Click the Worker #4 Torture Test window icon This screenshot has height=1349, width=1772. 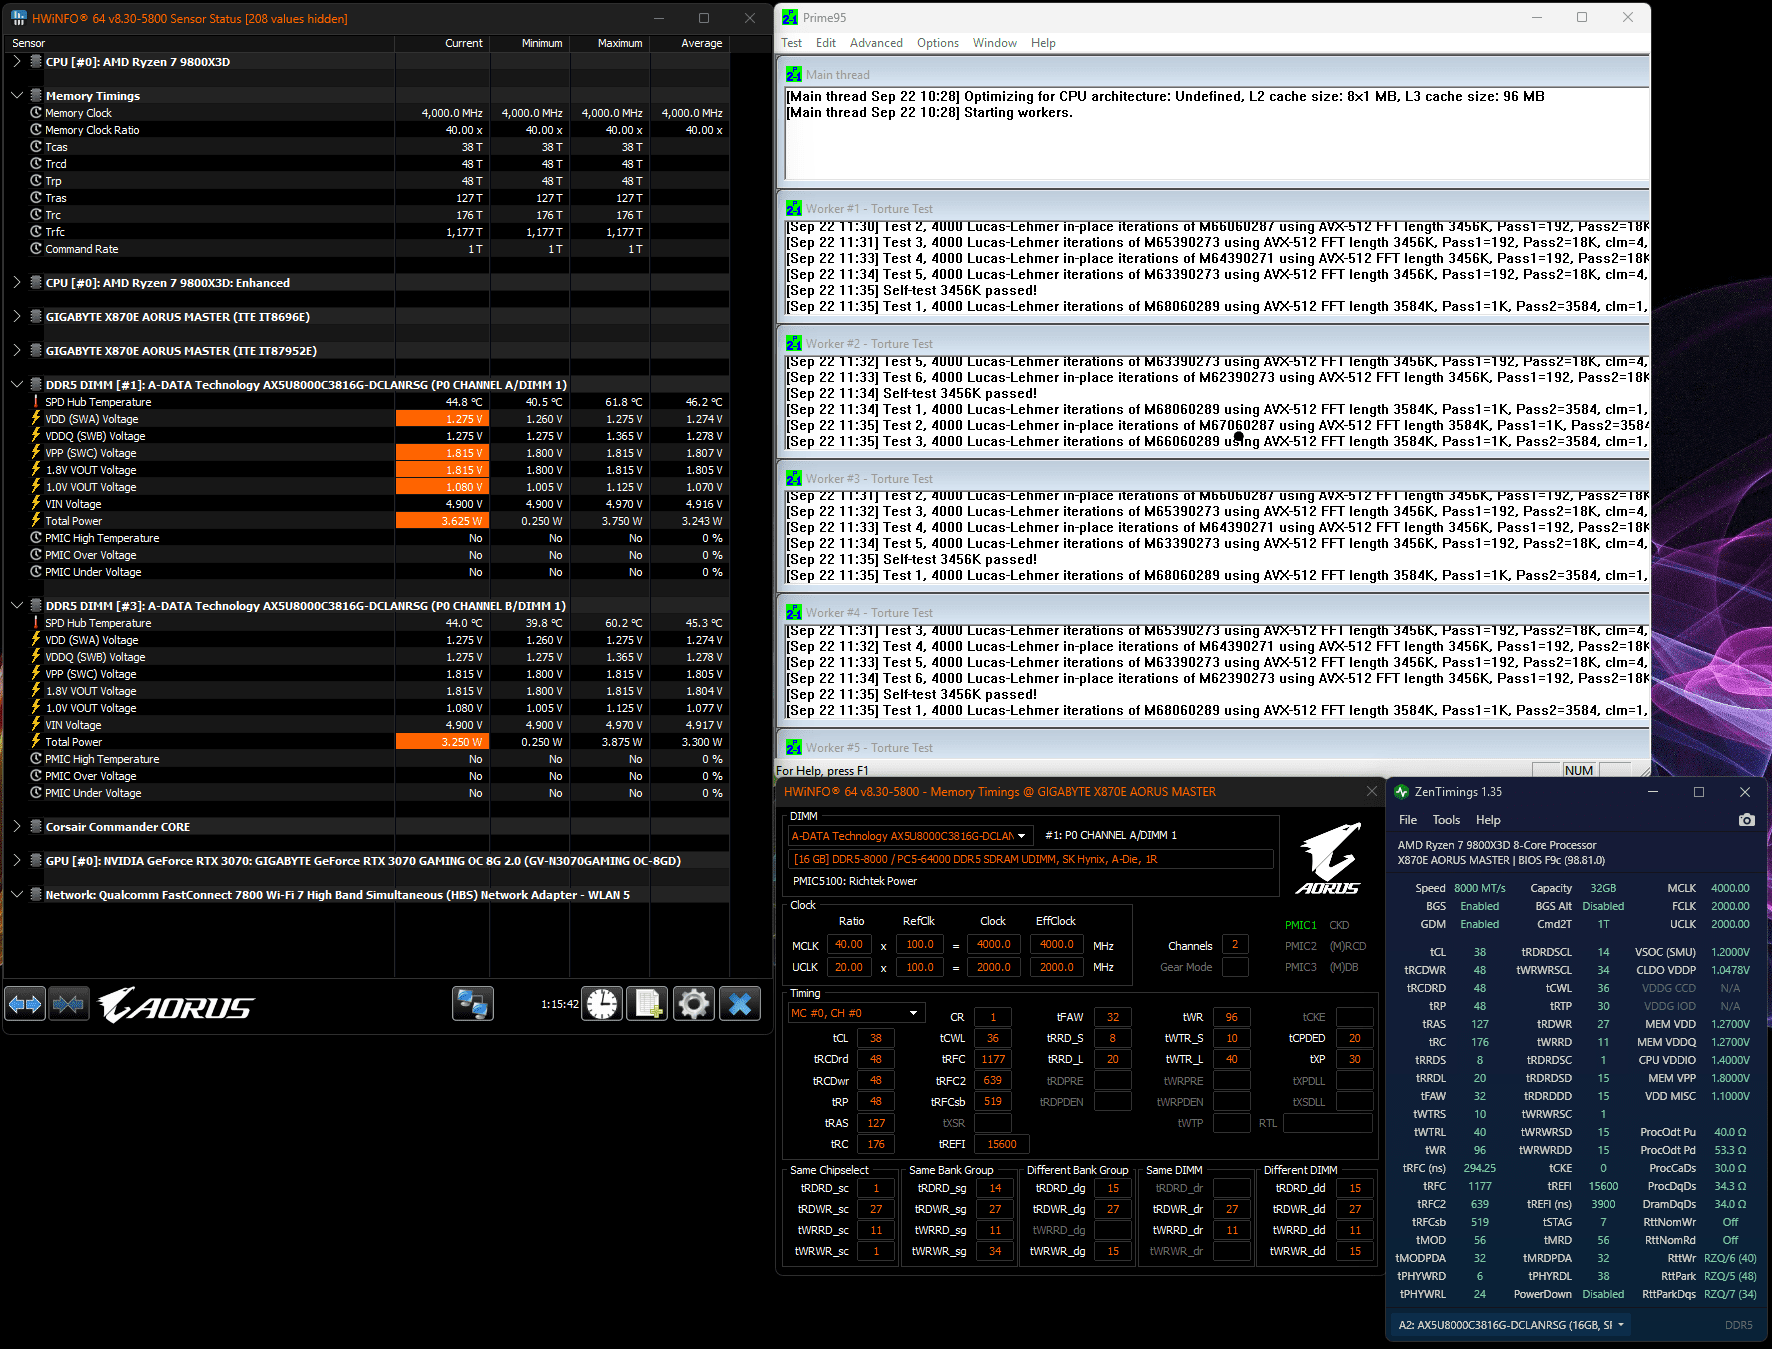[793, 613]
